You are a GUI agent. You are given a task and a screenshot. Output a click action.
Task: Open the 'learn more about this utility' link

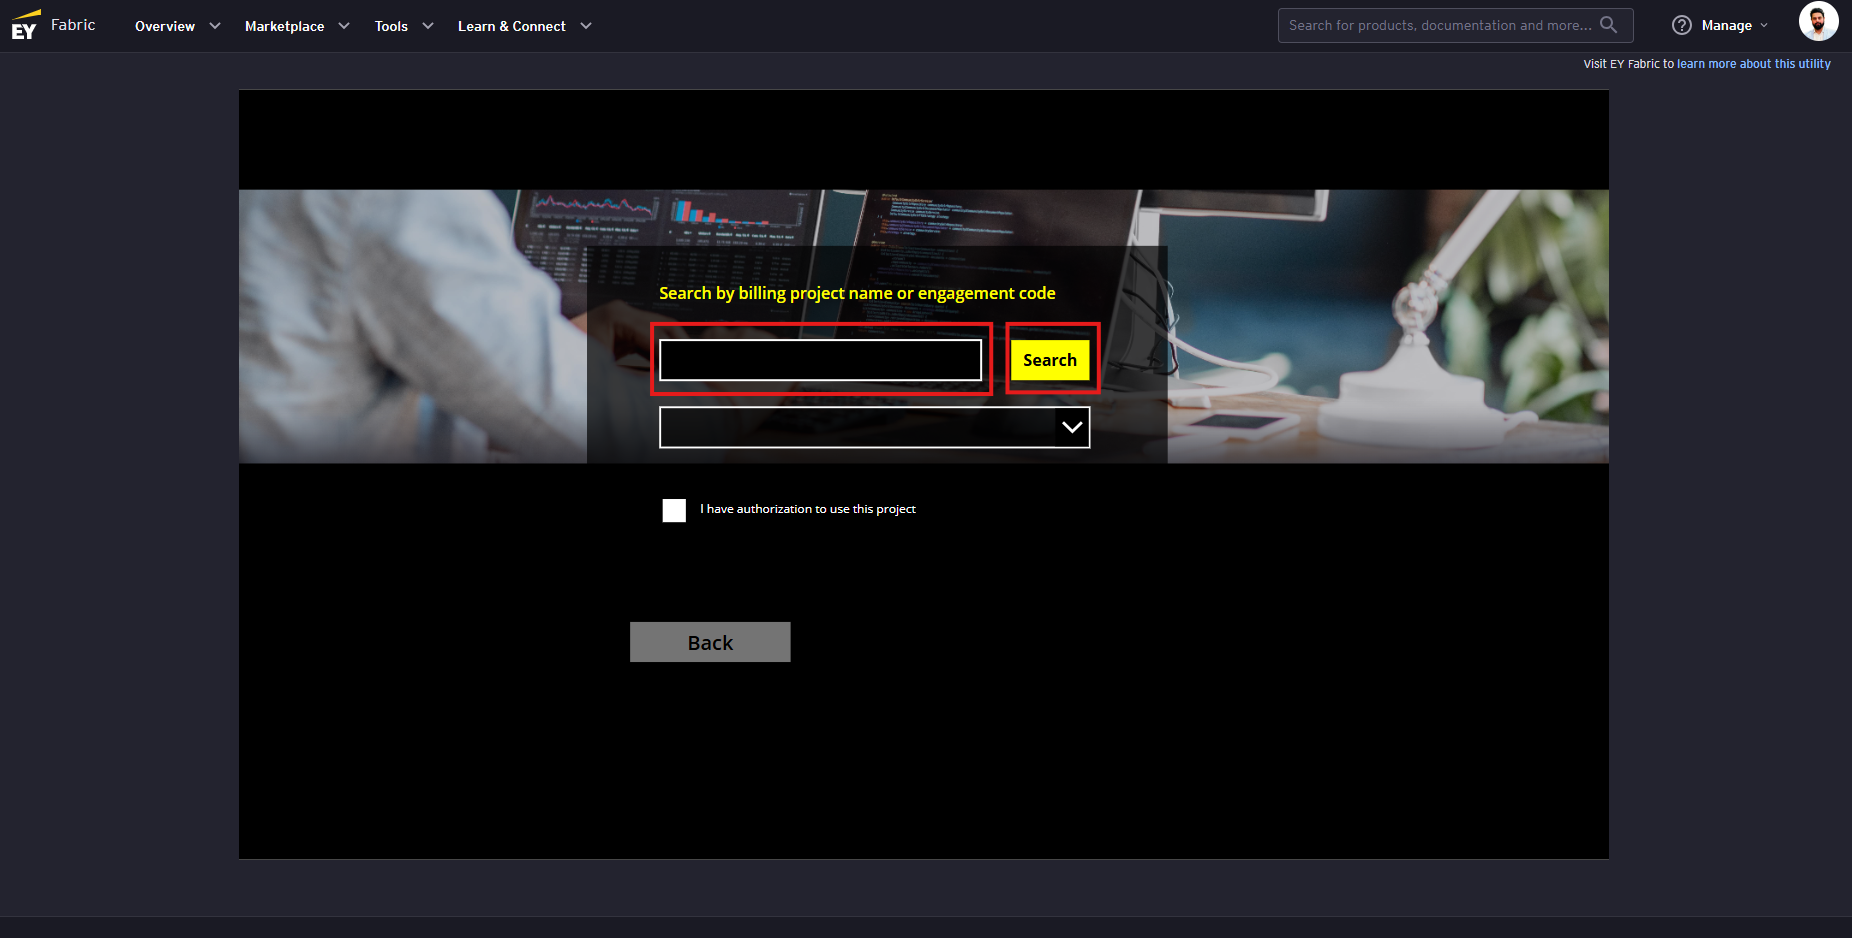1753,64
